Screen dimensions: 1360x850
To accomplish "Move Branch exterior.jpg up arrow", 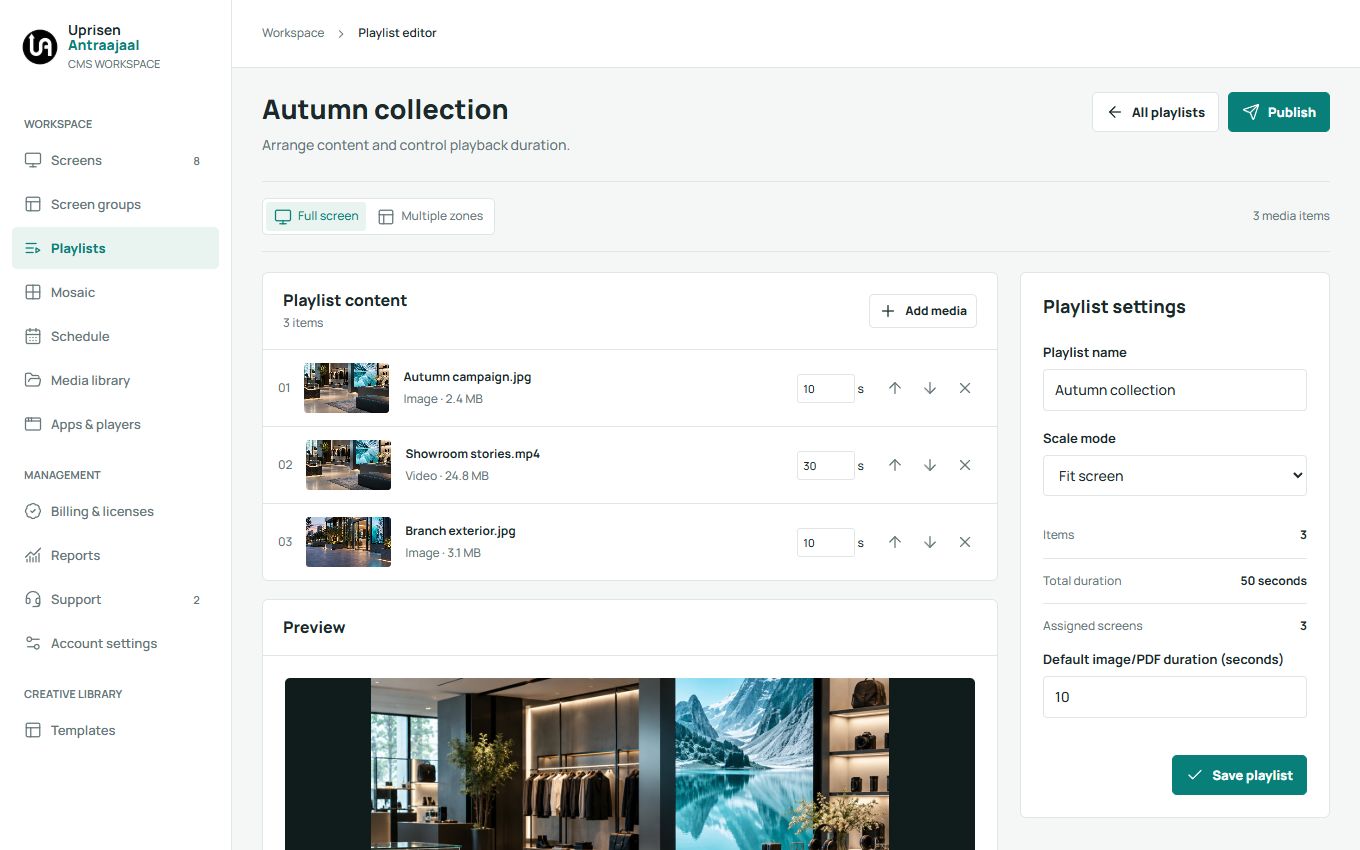I will [895, 542].
